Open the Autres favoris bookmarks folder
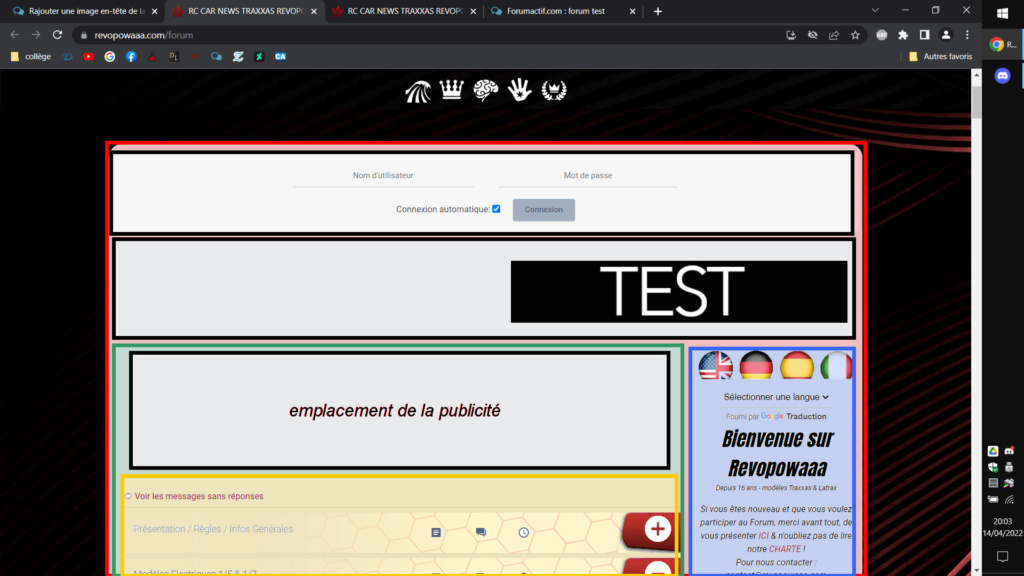The height and width of the screenshot is (576, 1024). click(x=940, y=57)
